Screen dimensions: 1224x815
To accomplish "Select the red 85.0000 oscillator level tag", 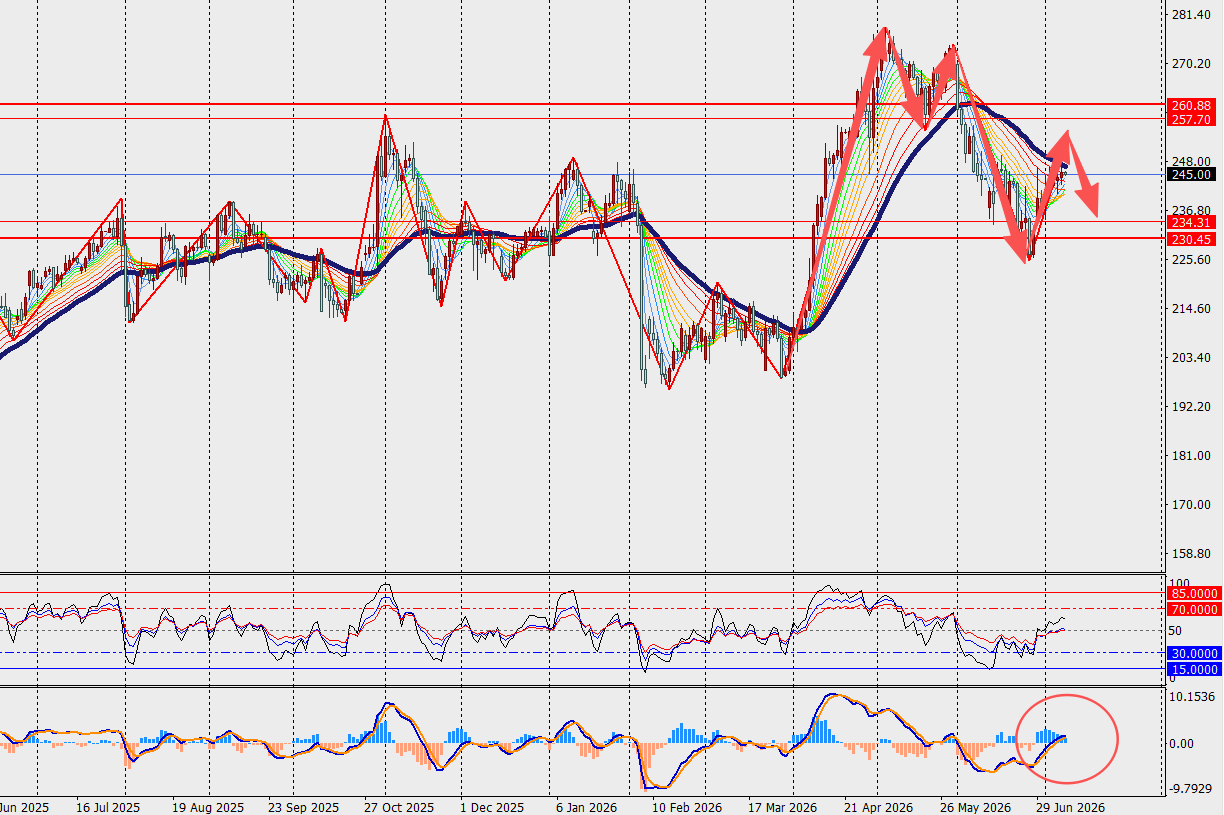I will click(1192, 593).
